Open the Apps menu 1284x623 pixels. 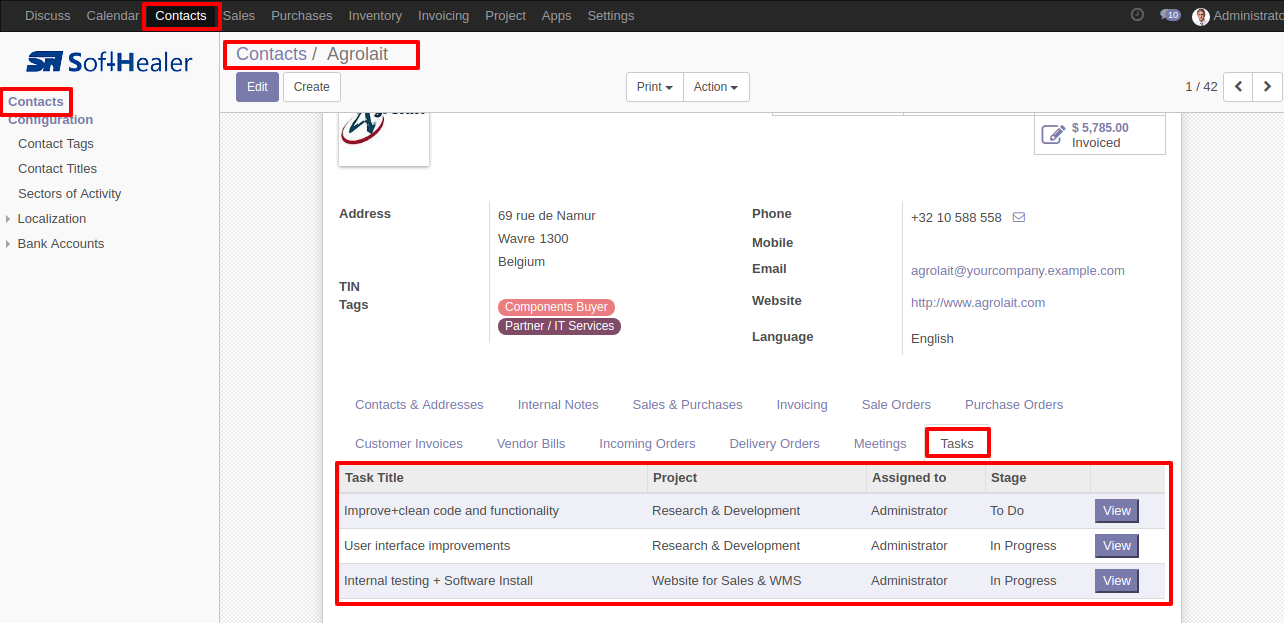[x=556, y=15]
